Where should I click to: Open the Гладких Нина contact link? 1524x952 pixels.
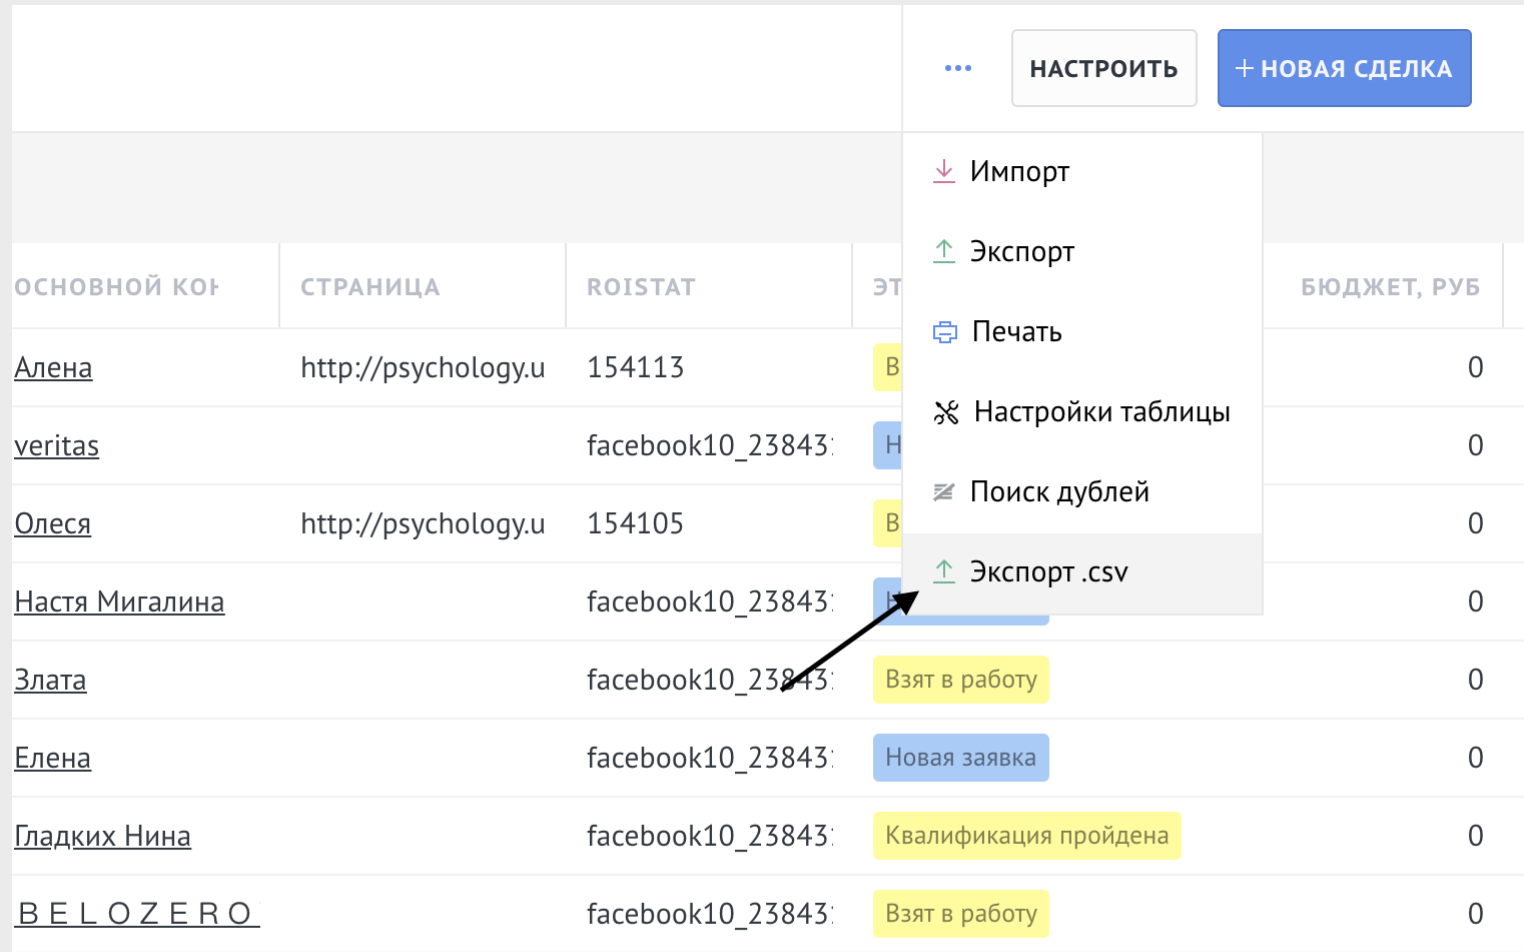[102, 836]
